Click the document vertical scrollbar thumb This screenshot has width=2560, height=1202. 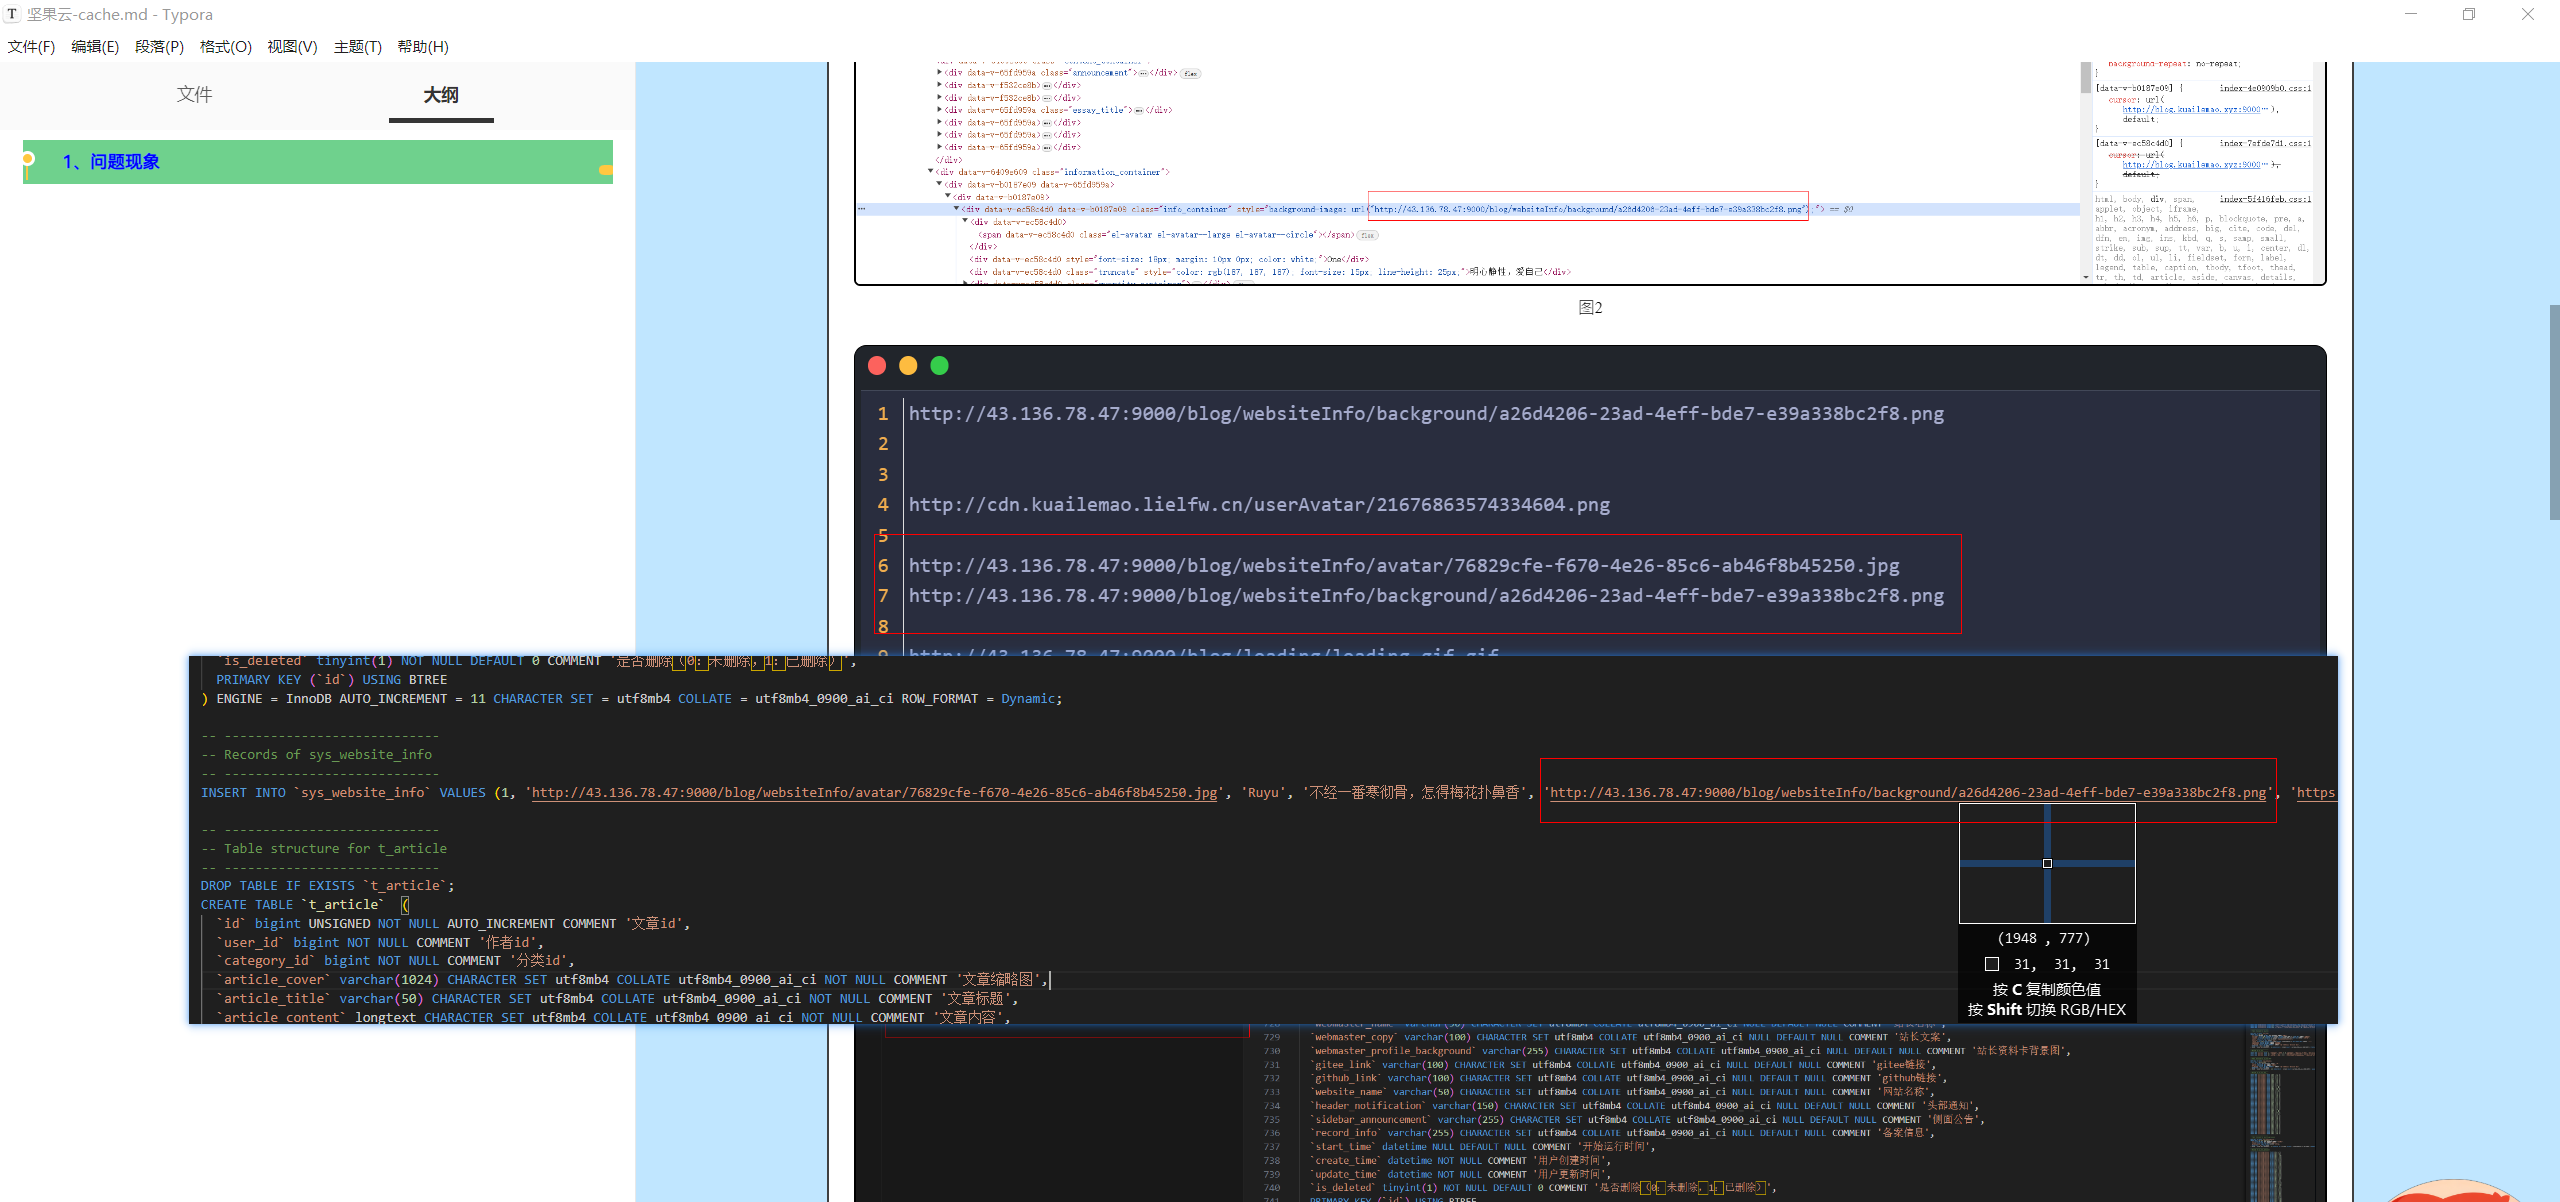[2554, 412]
